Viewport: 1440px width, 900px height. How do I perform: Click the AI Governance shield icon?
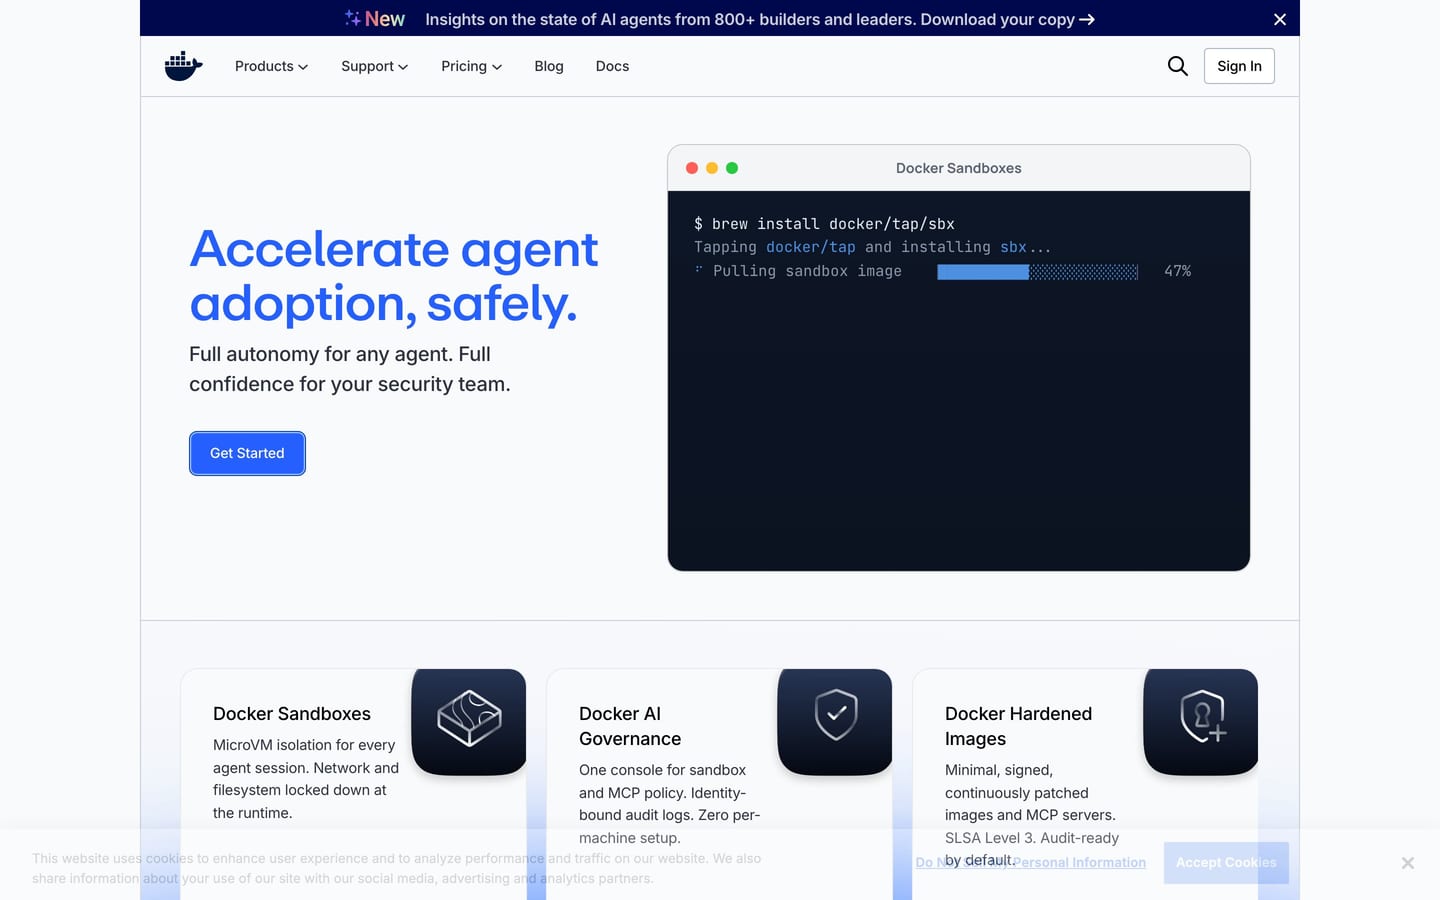[x=835, y=721]
